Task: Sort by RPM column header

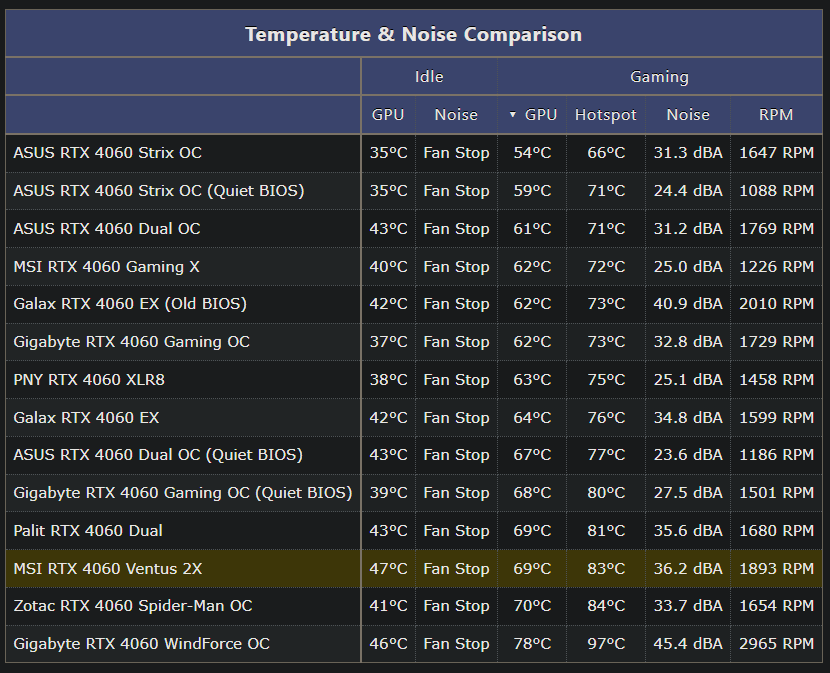Action: pyautogui.click(x=776, y=115)
